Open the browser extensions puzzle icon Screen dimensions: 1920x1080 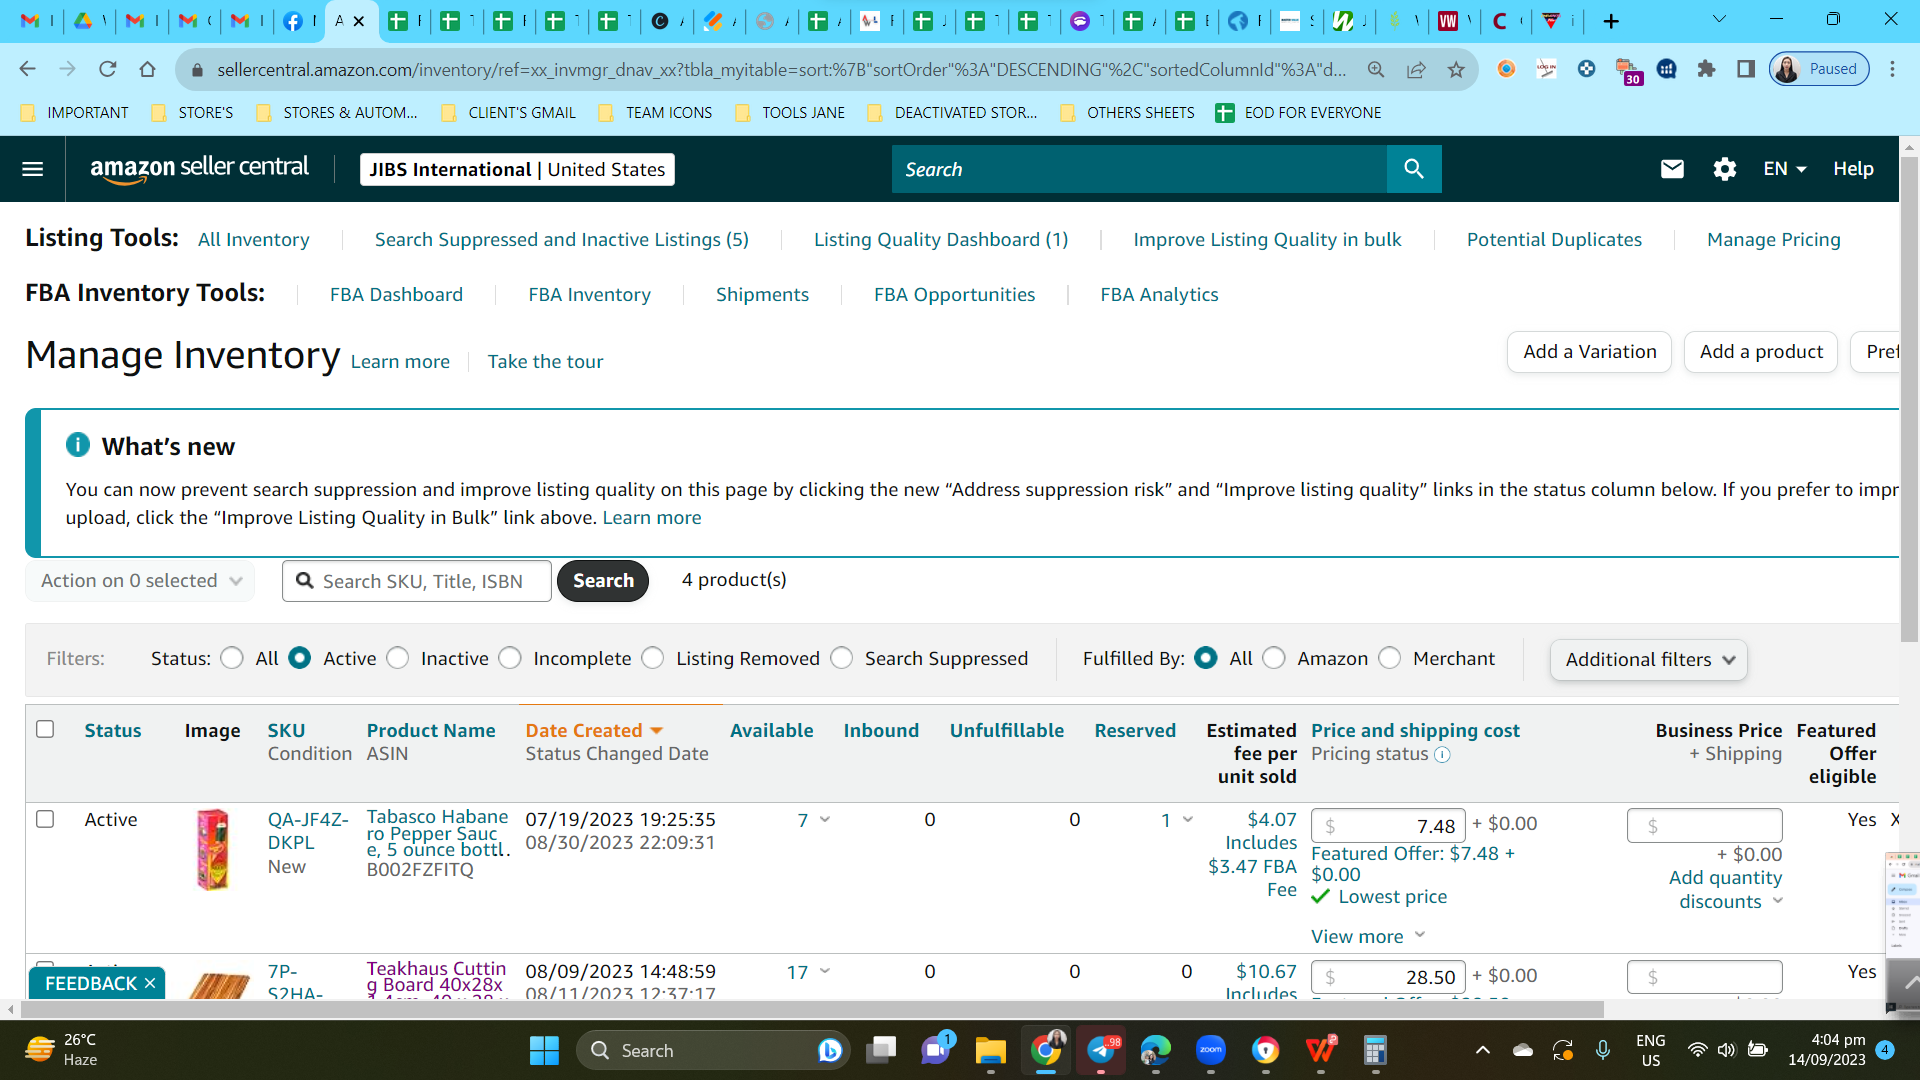1706,69
